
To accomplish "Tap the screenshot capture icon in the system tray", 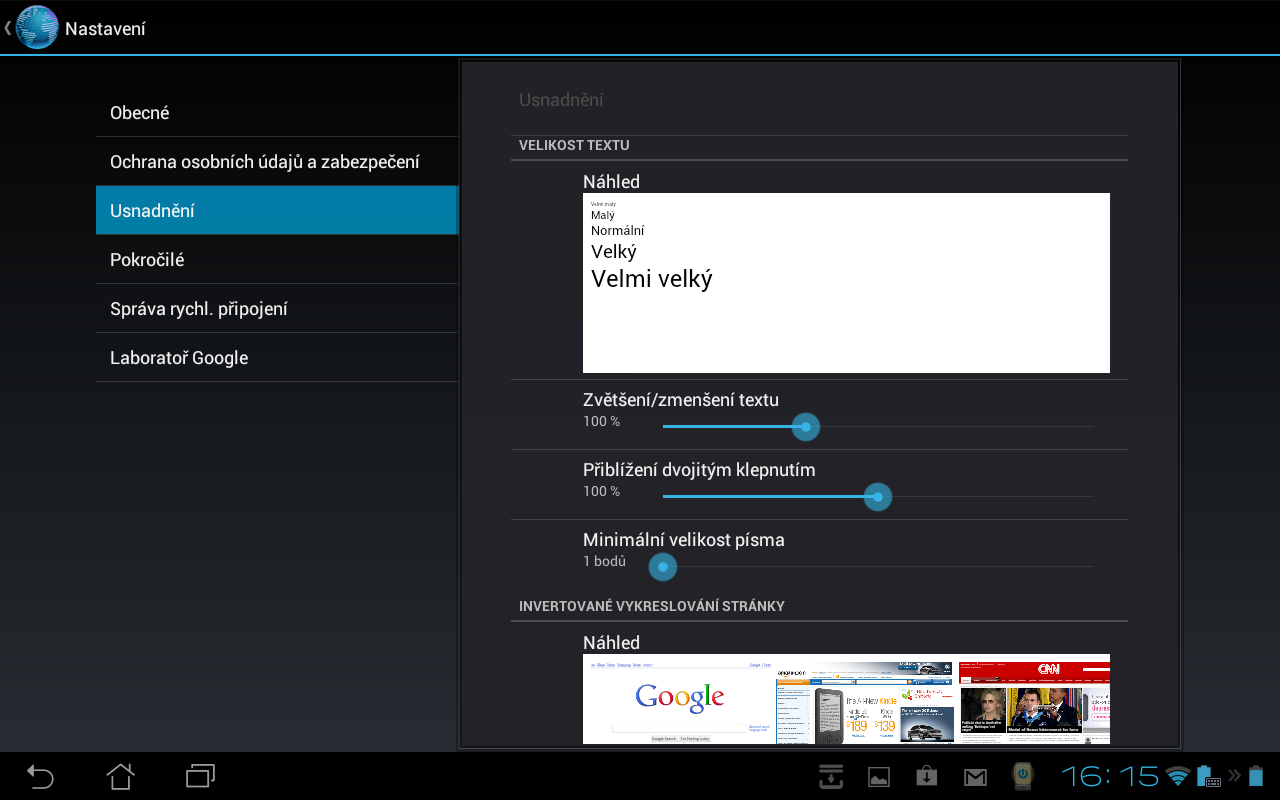I will (x=830, y=776).
